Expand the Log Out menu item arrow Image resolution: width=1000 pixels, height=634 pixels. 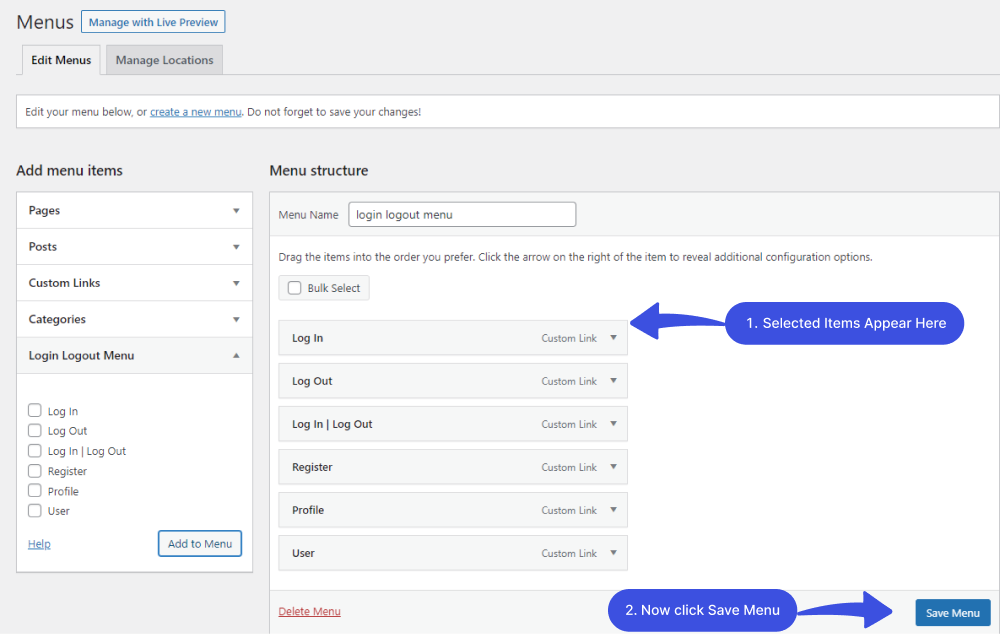(x=614, y=381)
